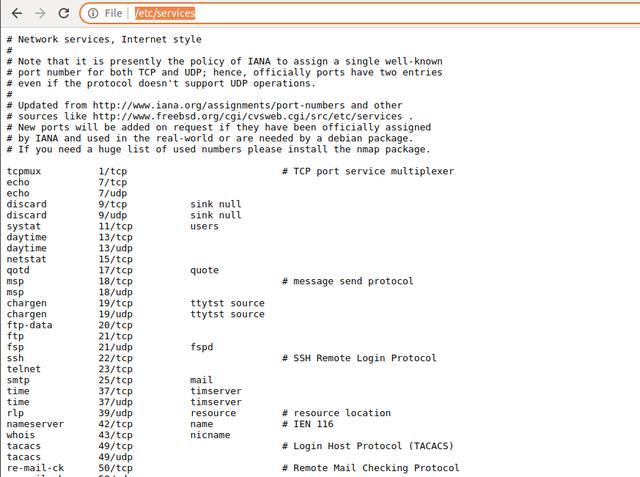640x477 pixels.
Task: Click the iana.org port-numbers URL text
Action: (x=218, y=105)
